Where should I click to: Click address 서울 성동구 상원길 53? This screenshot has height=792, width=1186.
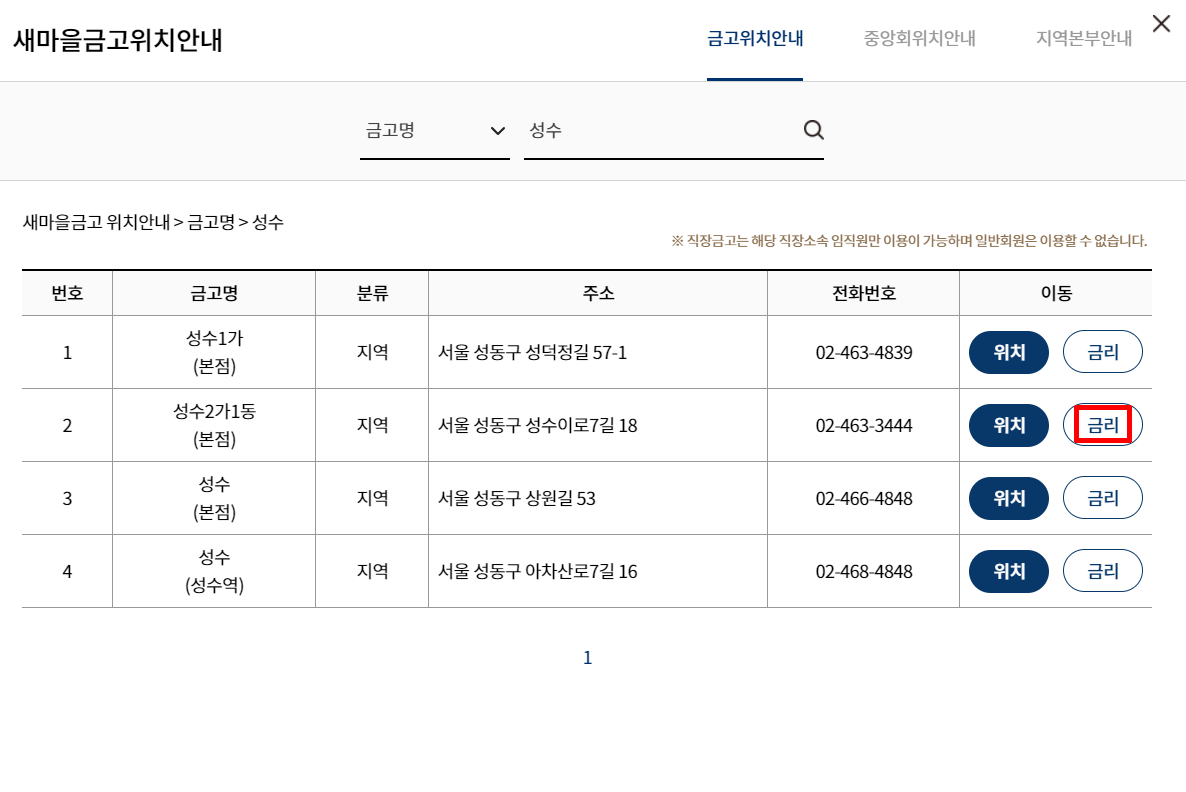[x=517, y=498]
